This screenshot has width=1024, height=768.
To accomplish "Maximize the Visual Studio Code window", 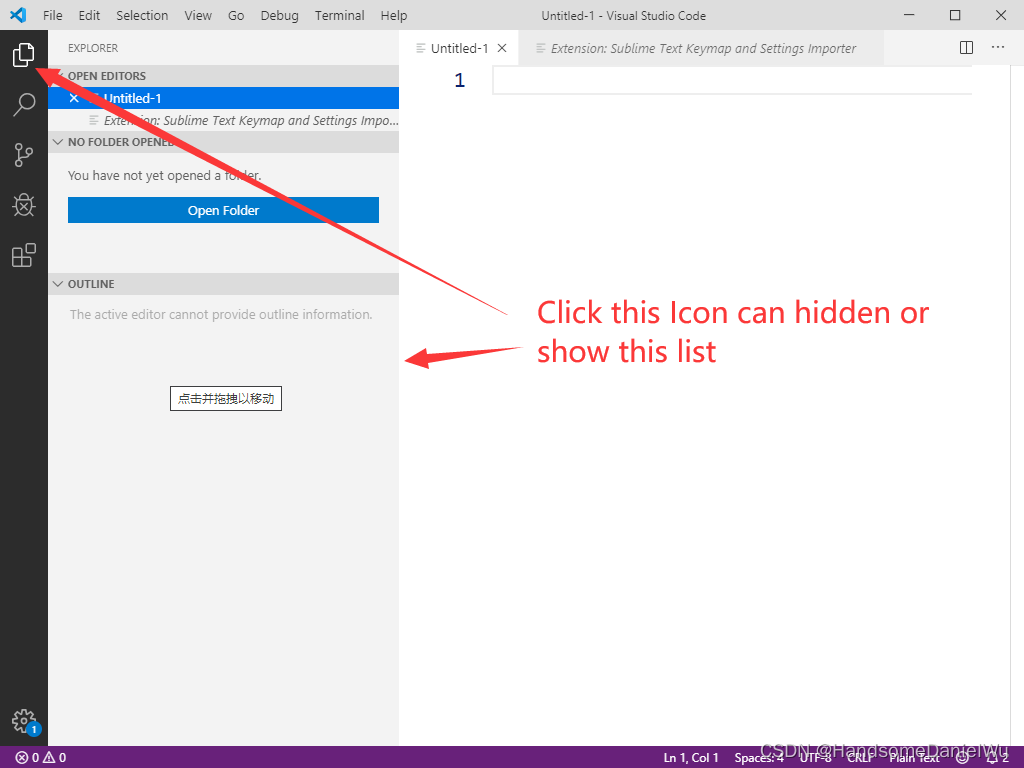I will (x=955, y=15).
